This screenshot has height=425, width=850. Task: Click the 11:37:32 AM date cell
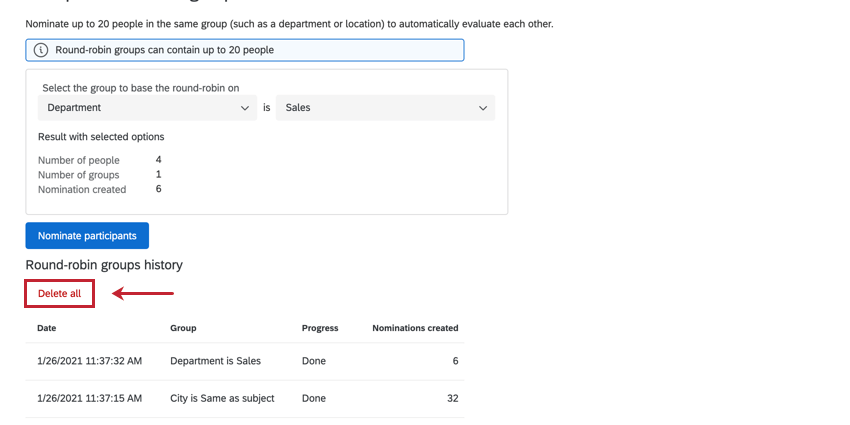coord(90,361)
